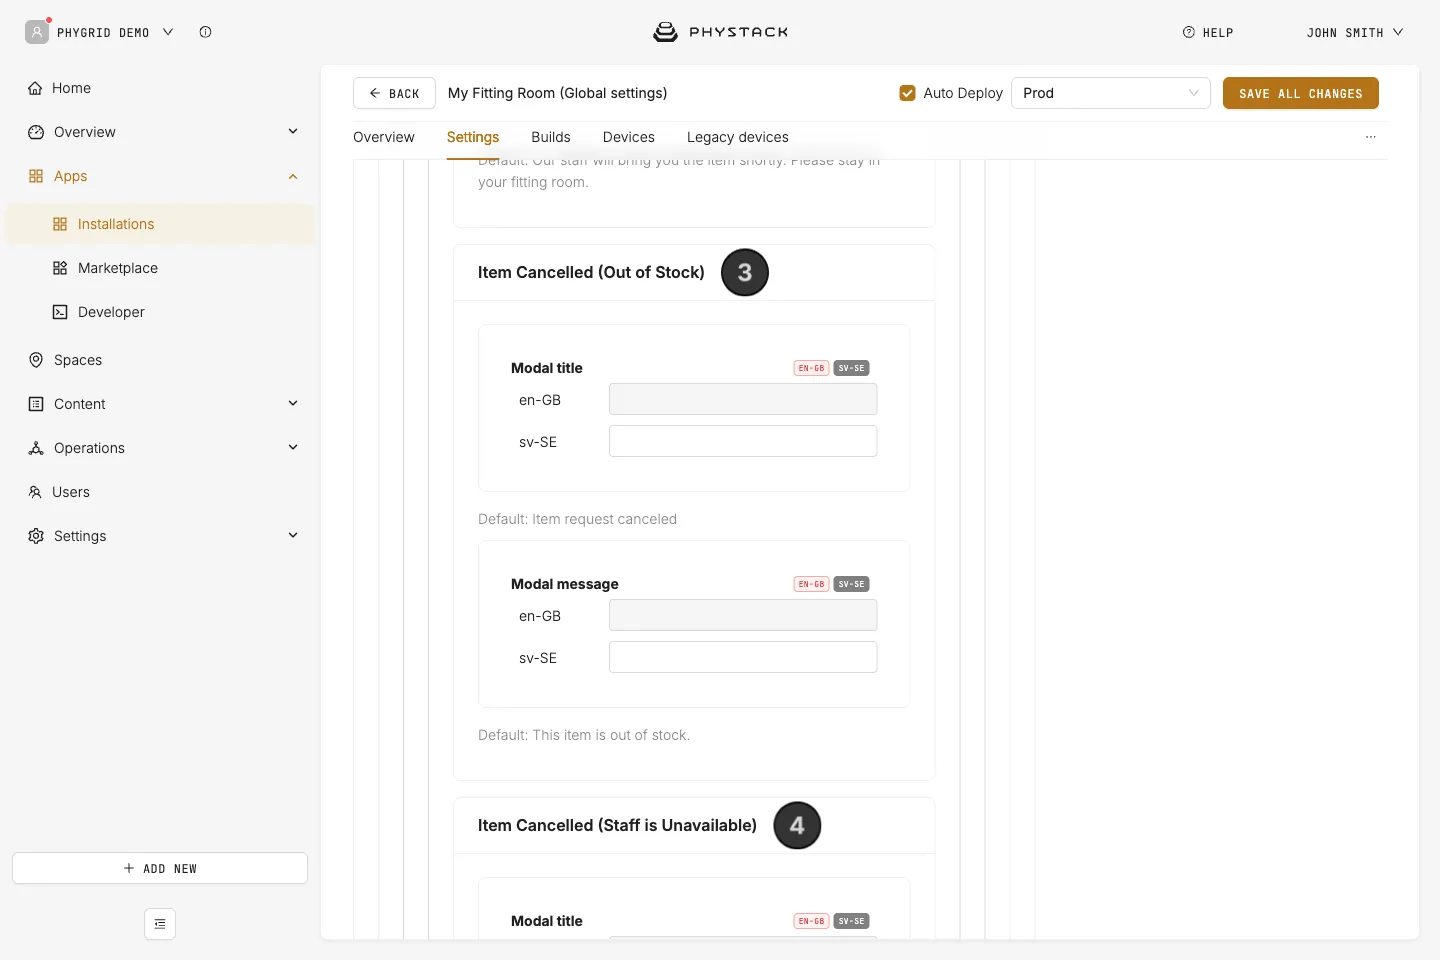Click the Settings gear icon in sidebar
The width and height of the screenshot is (1440, 960).
point(36,536)
